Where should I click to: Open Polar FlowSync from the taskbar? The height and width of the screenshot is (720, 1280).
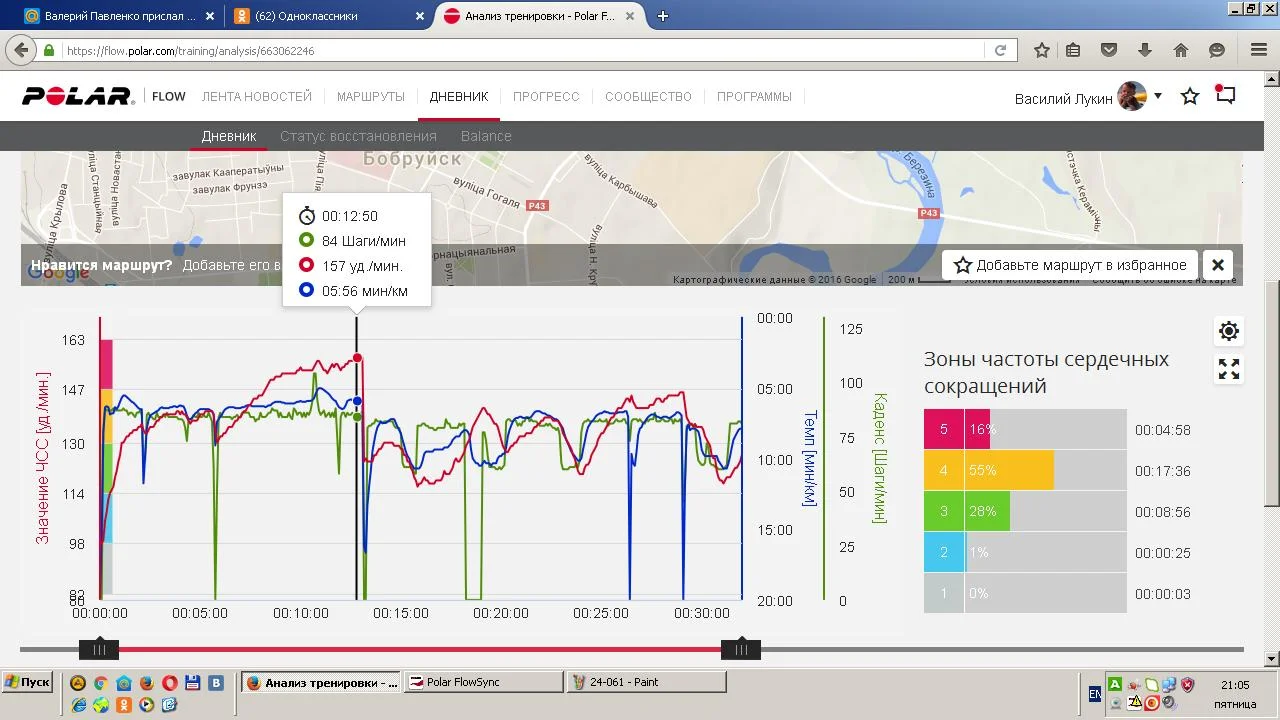[x=486, y=682]
